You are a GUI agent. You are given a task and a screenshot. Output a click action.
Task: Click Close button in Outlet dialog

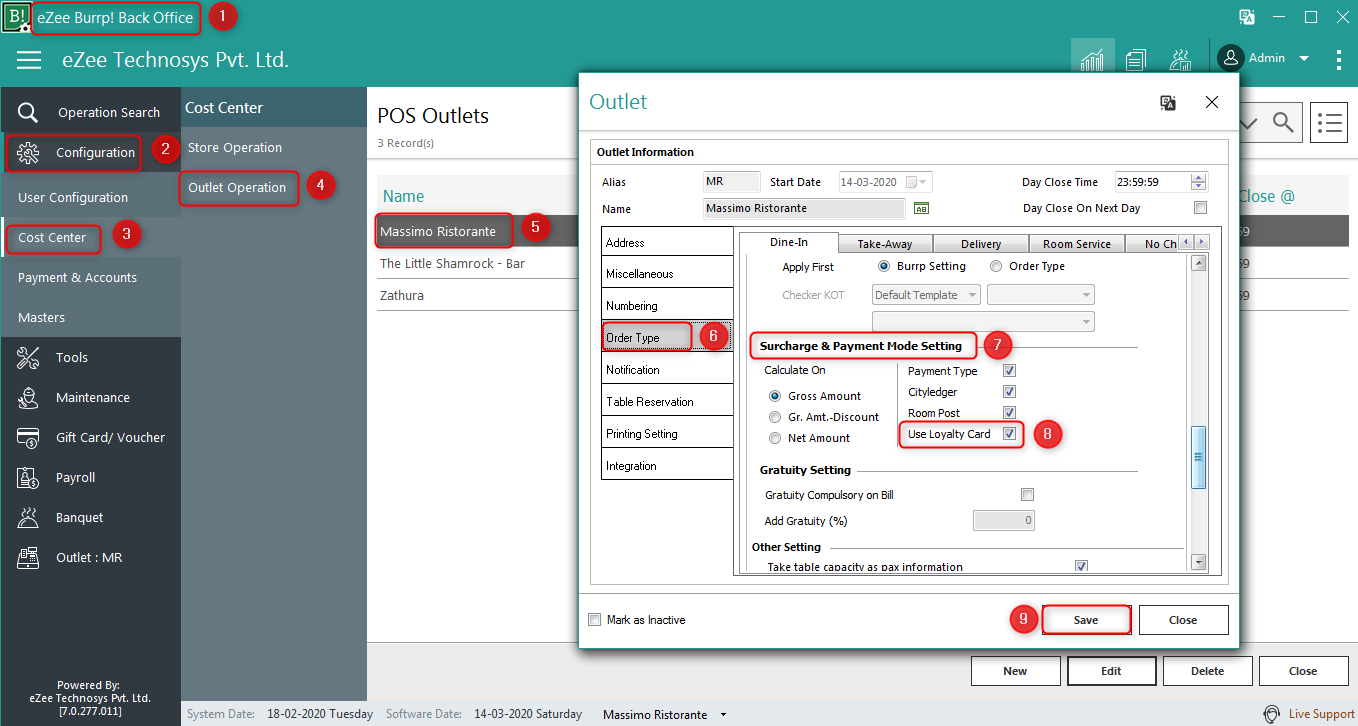click(1183, 620)
